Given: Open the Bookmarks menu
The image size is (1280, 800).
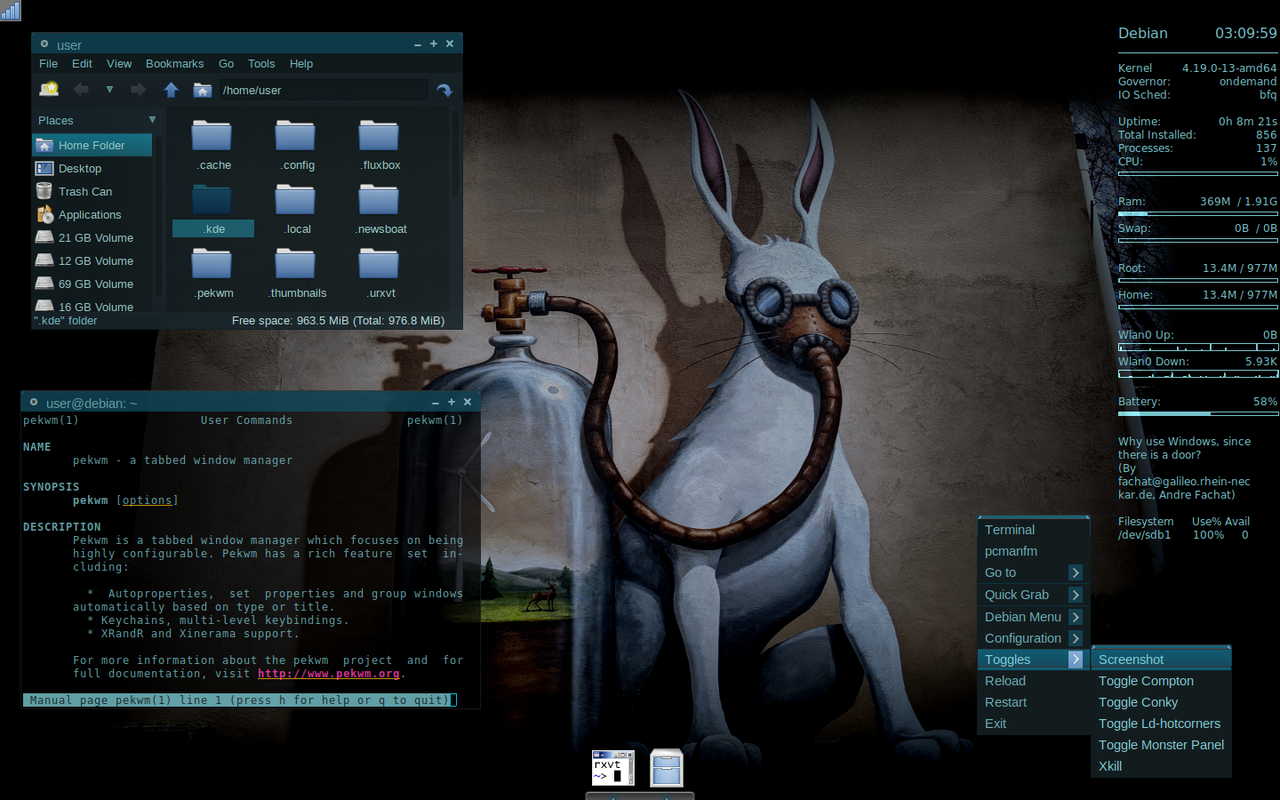Looking at the screenshot, I should pyautogui.click(x=175, y=63).
